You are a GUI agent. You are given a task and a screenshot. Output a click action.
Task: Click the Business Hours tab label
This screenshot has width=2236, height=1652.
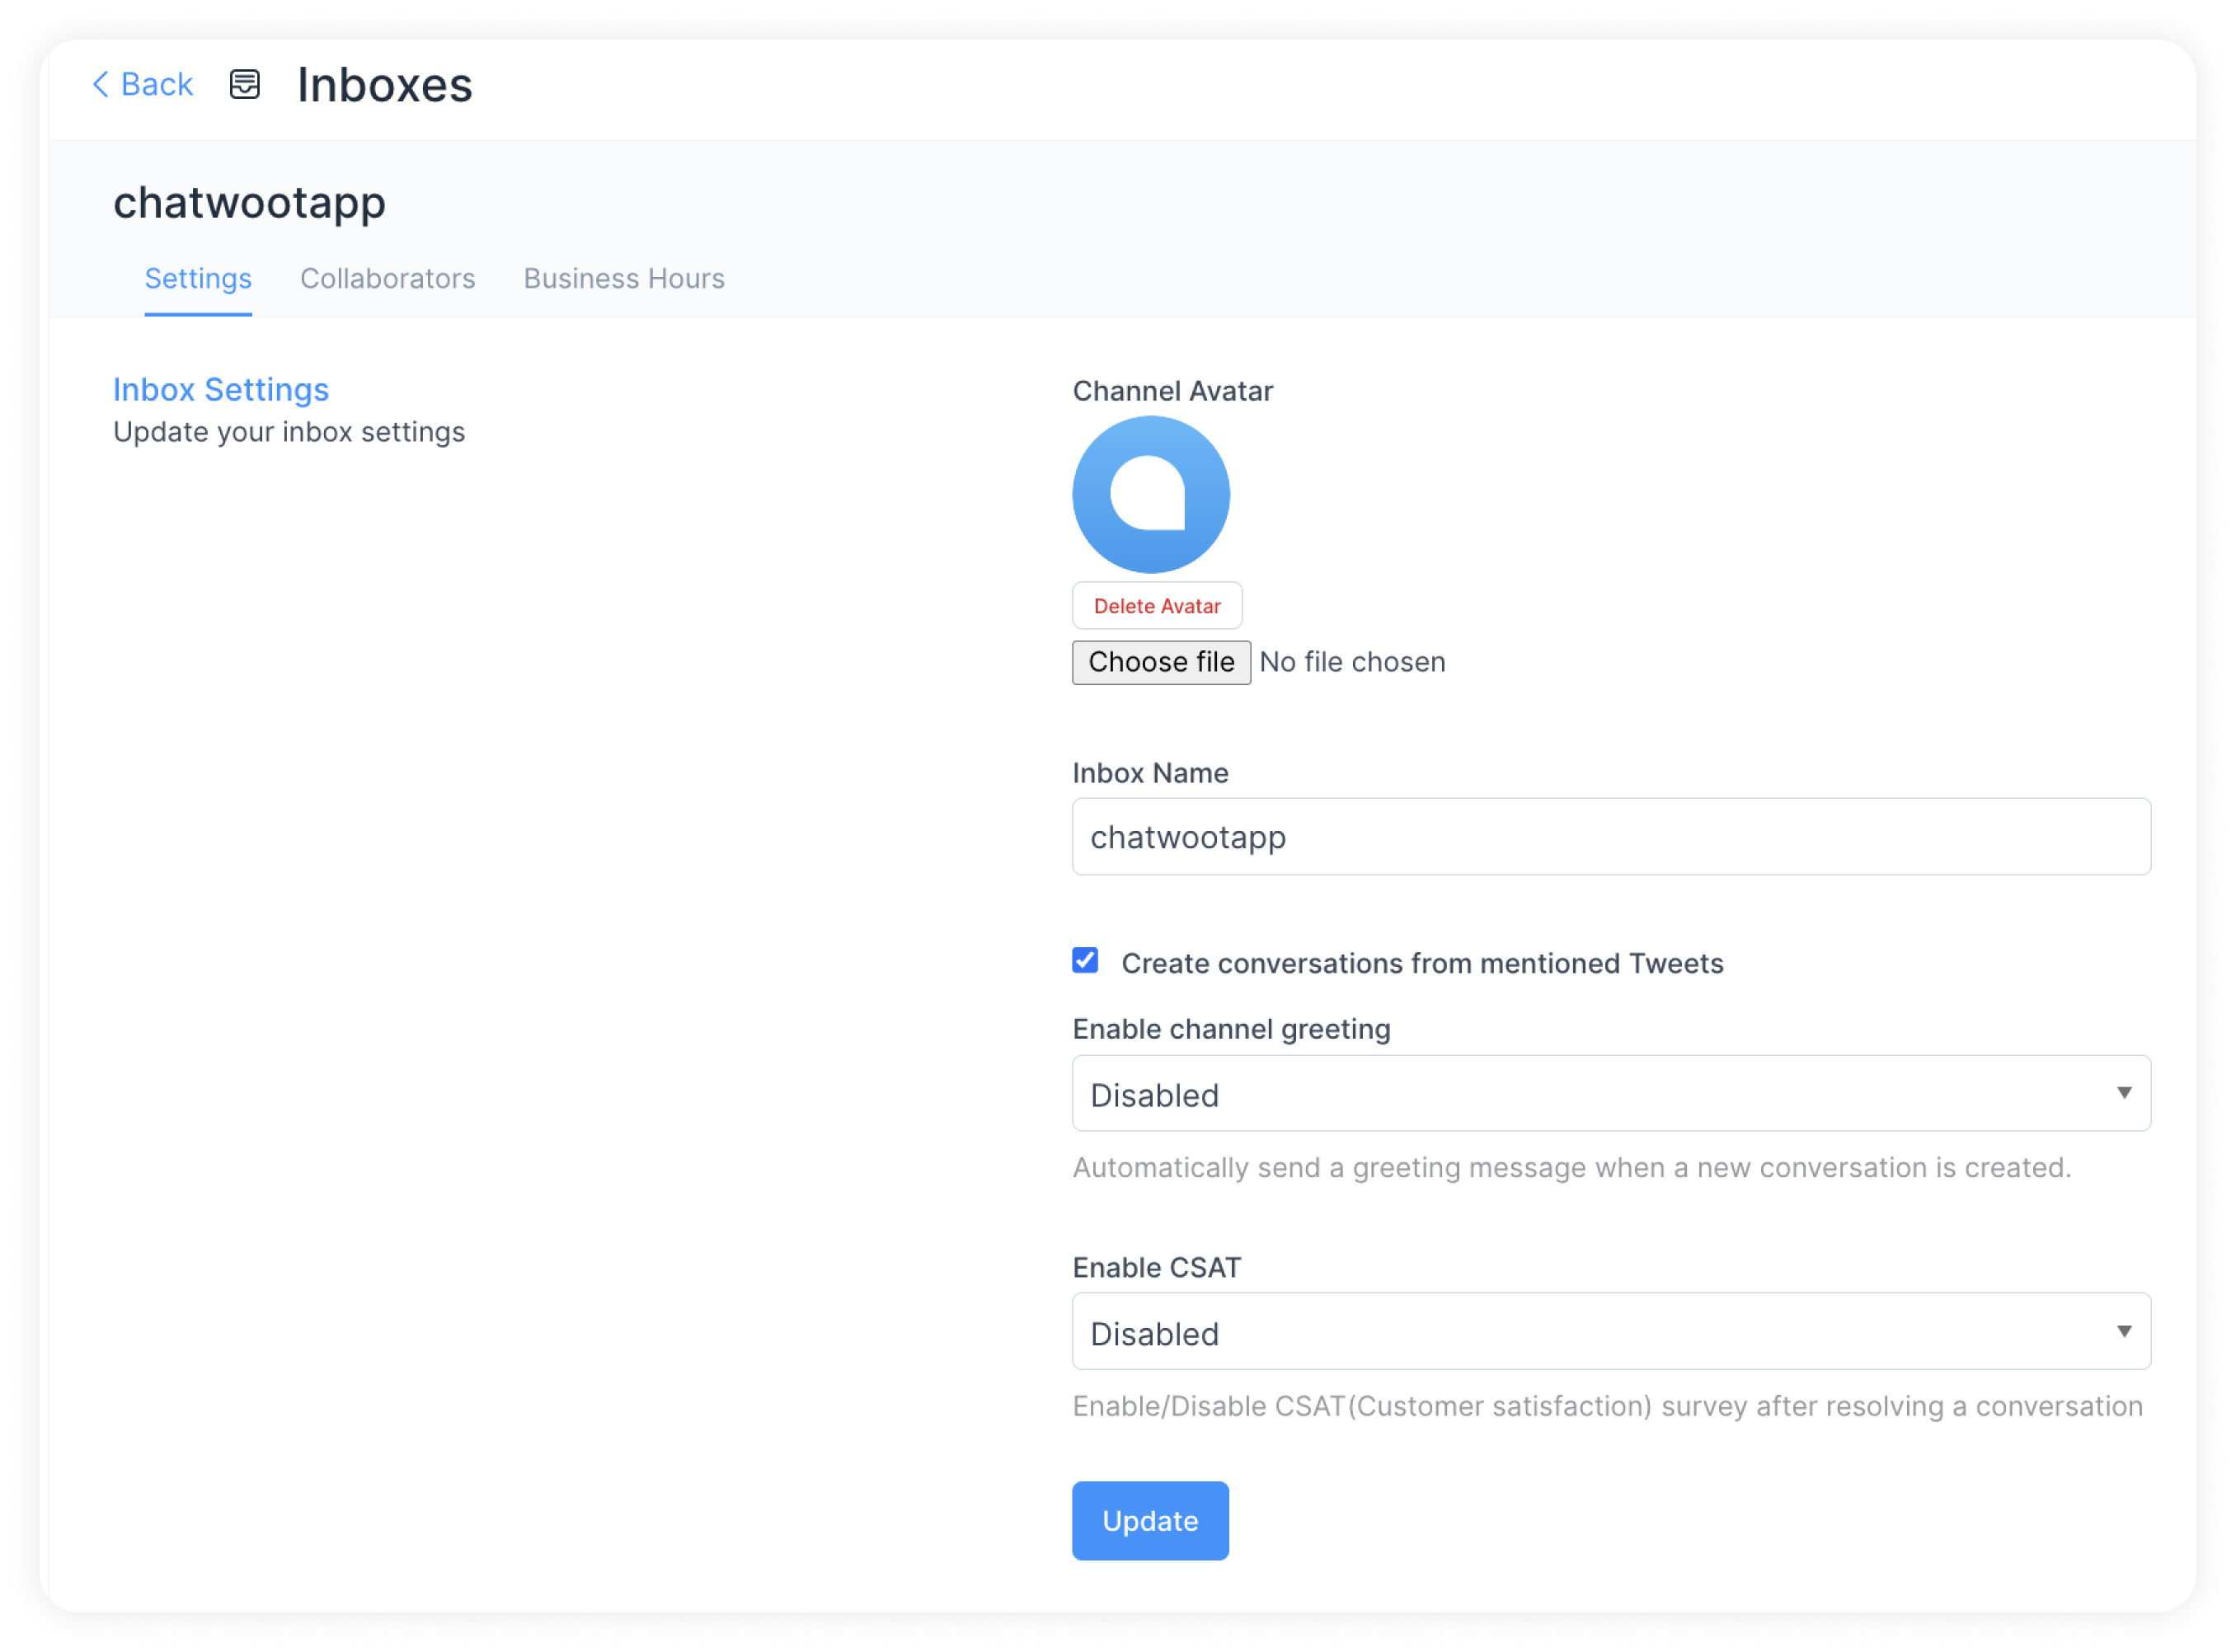[625, 278]
